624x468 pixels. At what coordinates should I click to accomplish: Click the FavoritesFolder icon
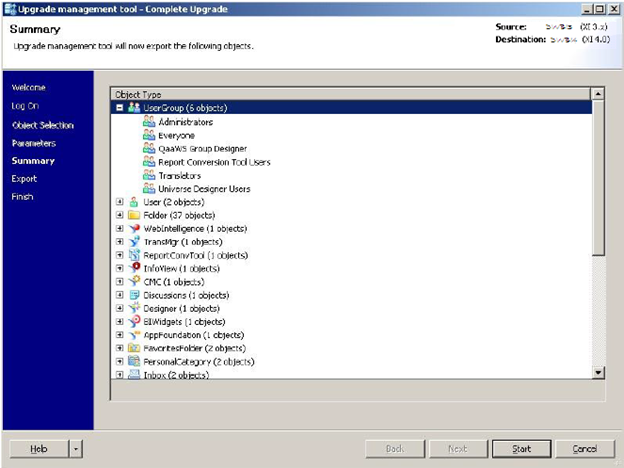pos(134,349)
